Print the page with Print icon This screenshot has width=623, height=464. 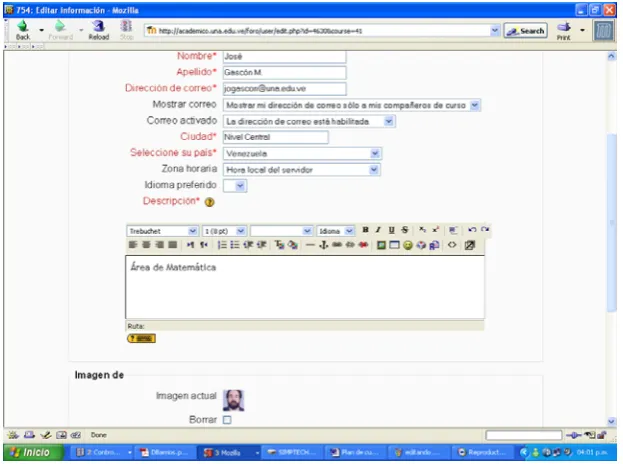tap(563, 31)
